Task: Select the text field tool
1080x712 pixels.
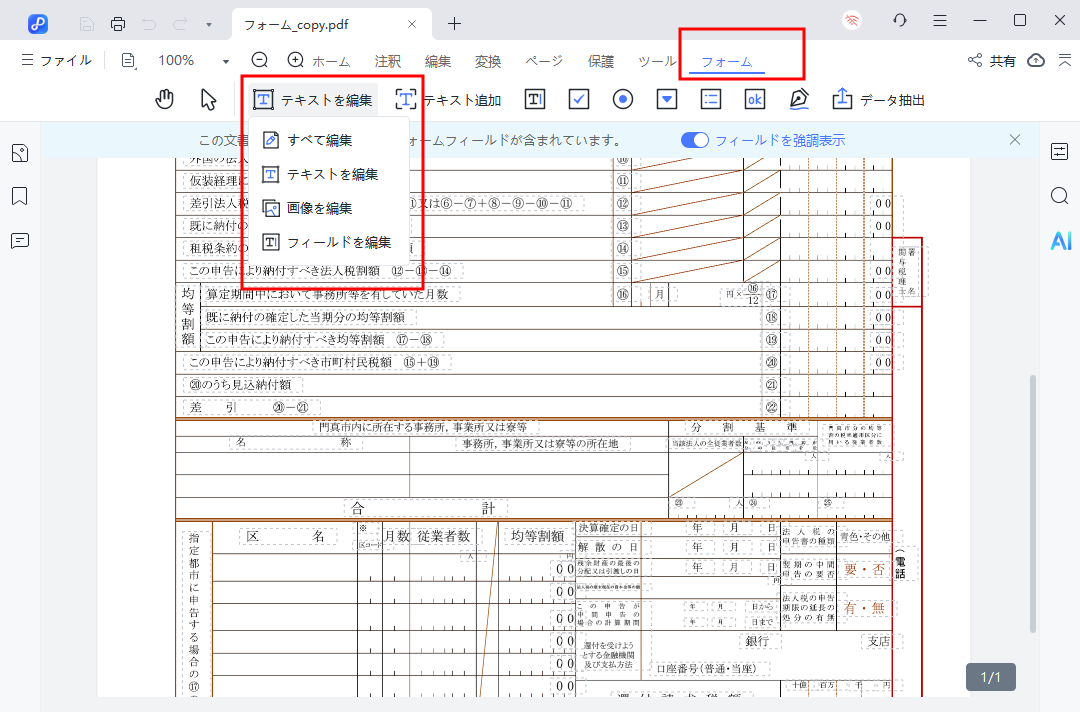Action: tap(536, 98)
